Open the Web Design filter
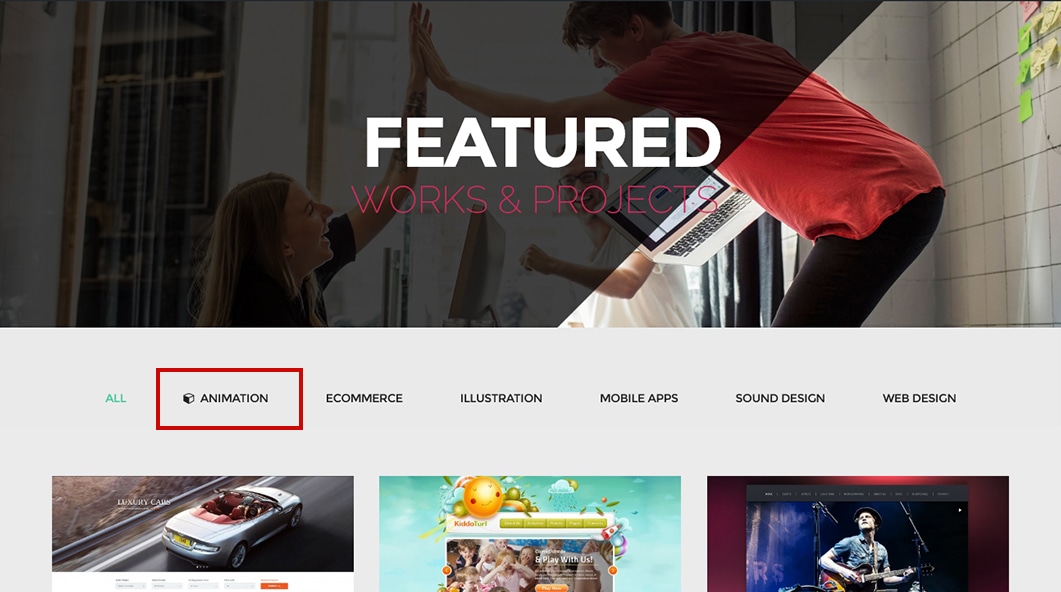The width and height of the screenshot is (1061, 592). (919, 399)
